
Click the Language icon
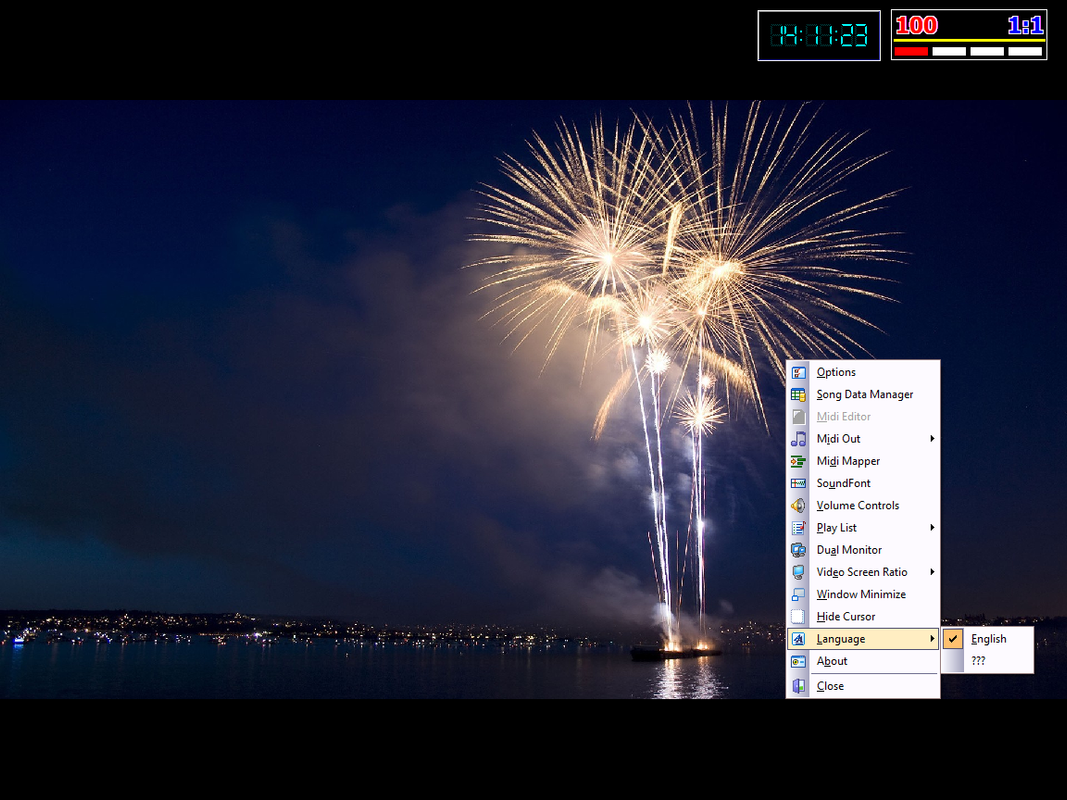click(x=798, y=639)
